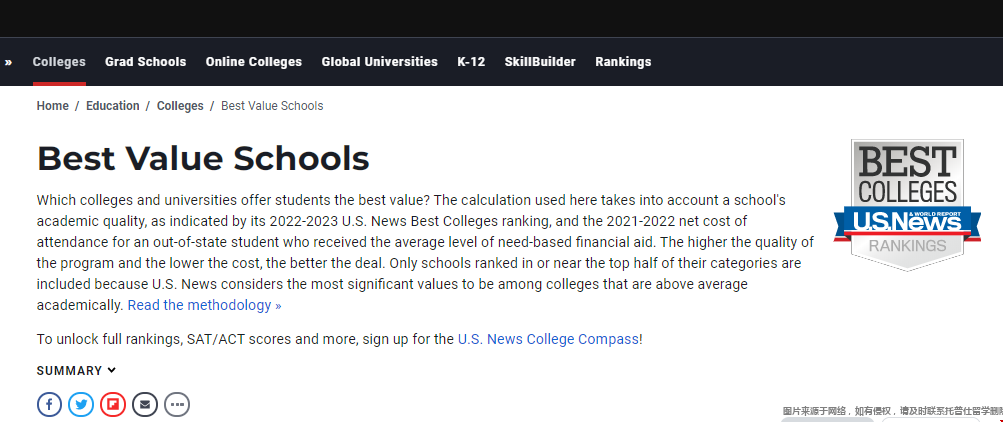The image size is (1003, 422).
Task: Select Rankings in the navigation bar
Action: tap(623, 62)
